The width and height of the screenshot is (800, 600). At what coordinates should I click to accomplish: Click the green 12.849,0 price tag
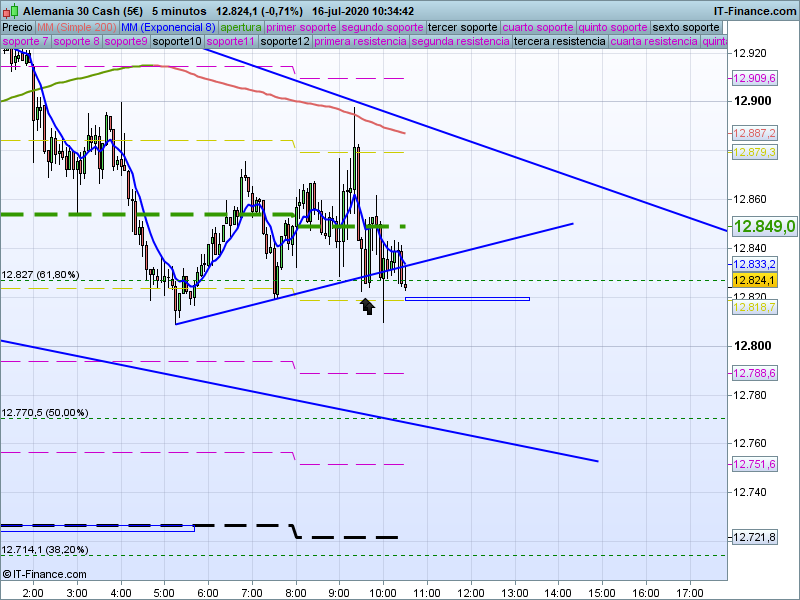tap(764, 227)
